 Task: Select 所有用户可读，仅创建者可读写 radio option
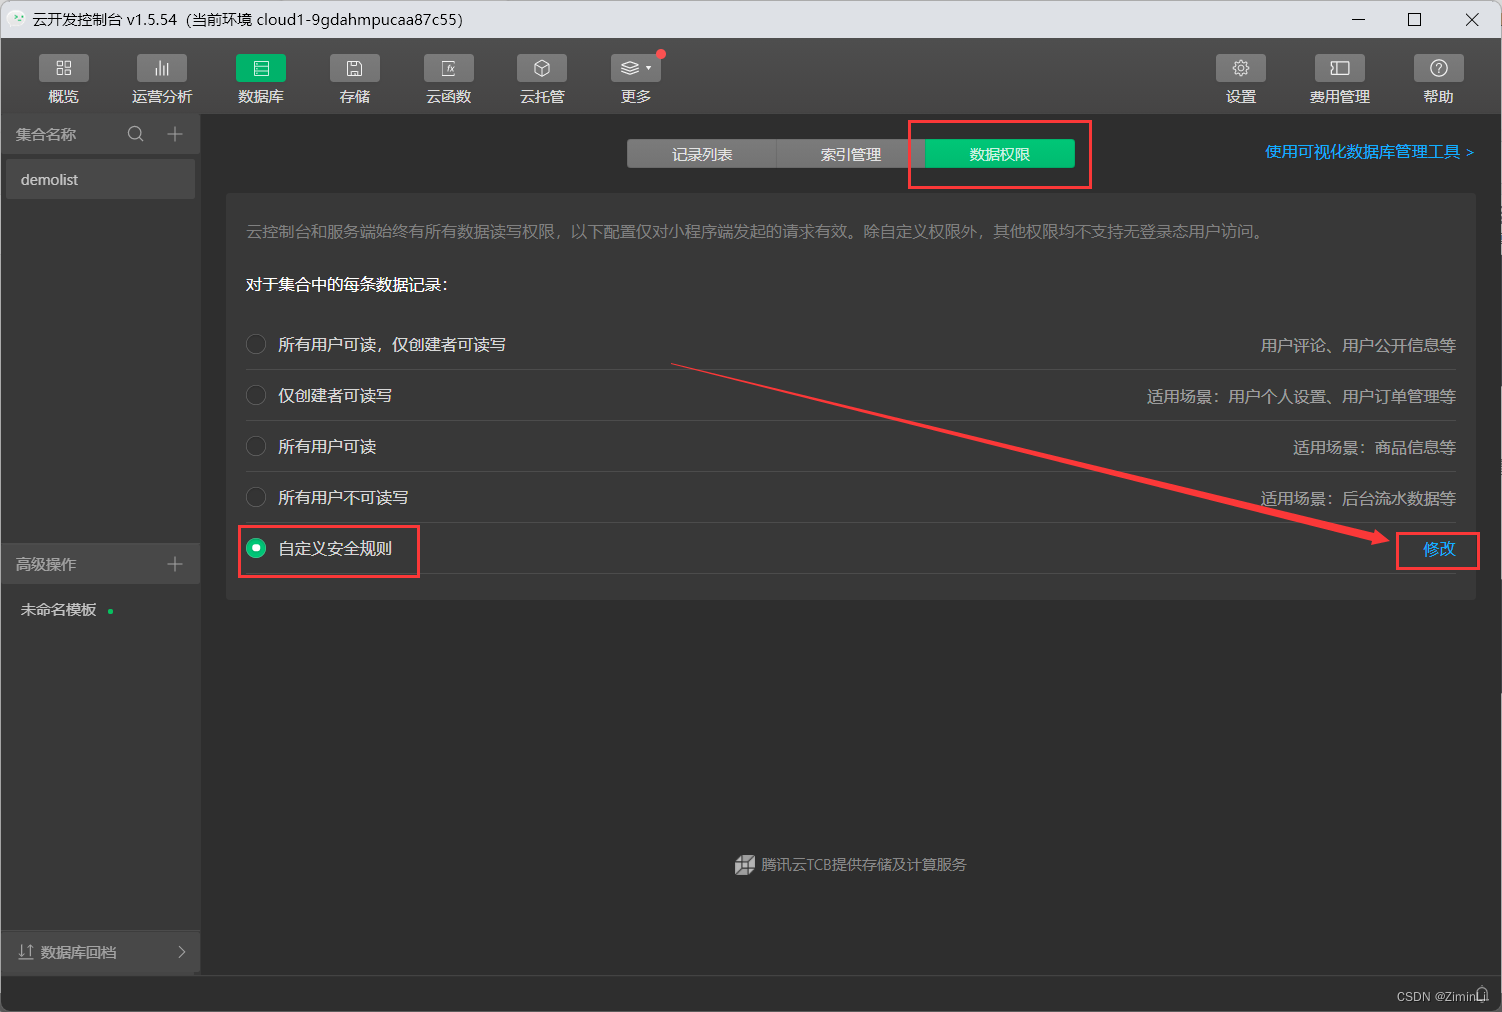click(256, 344)
